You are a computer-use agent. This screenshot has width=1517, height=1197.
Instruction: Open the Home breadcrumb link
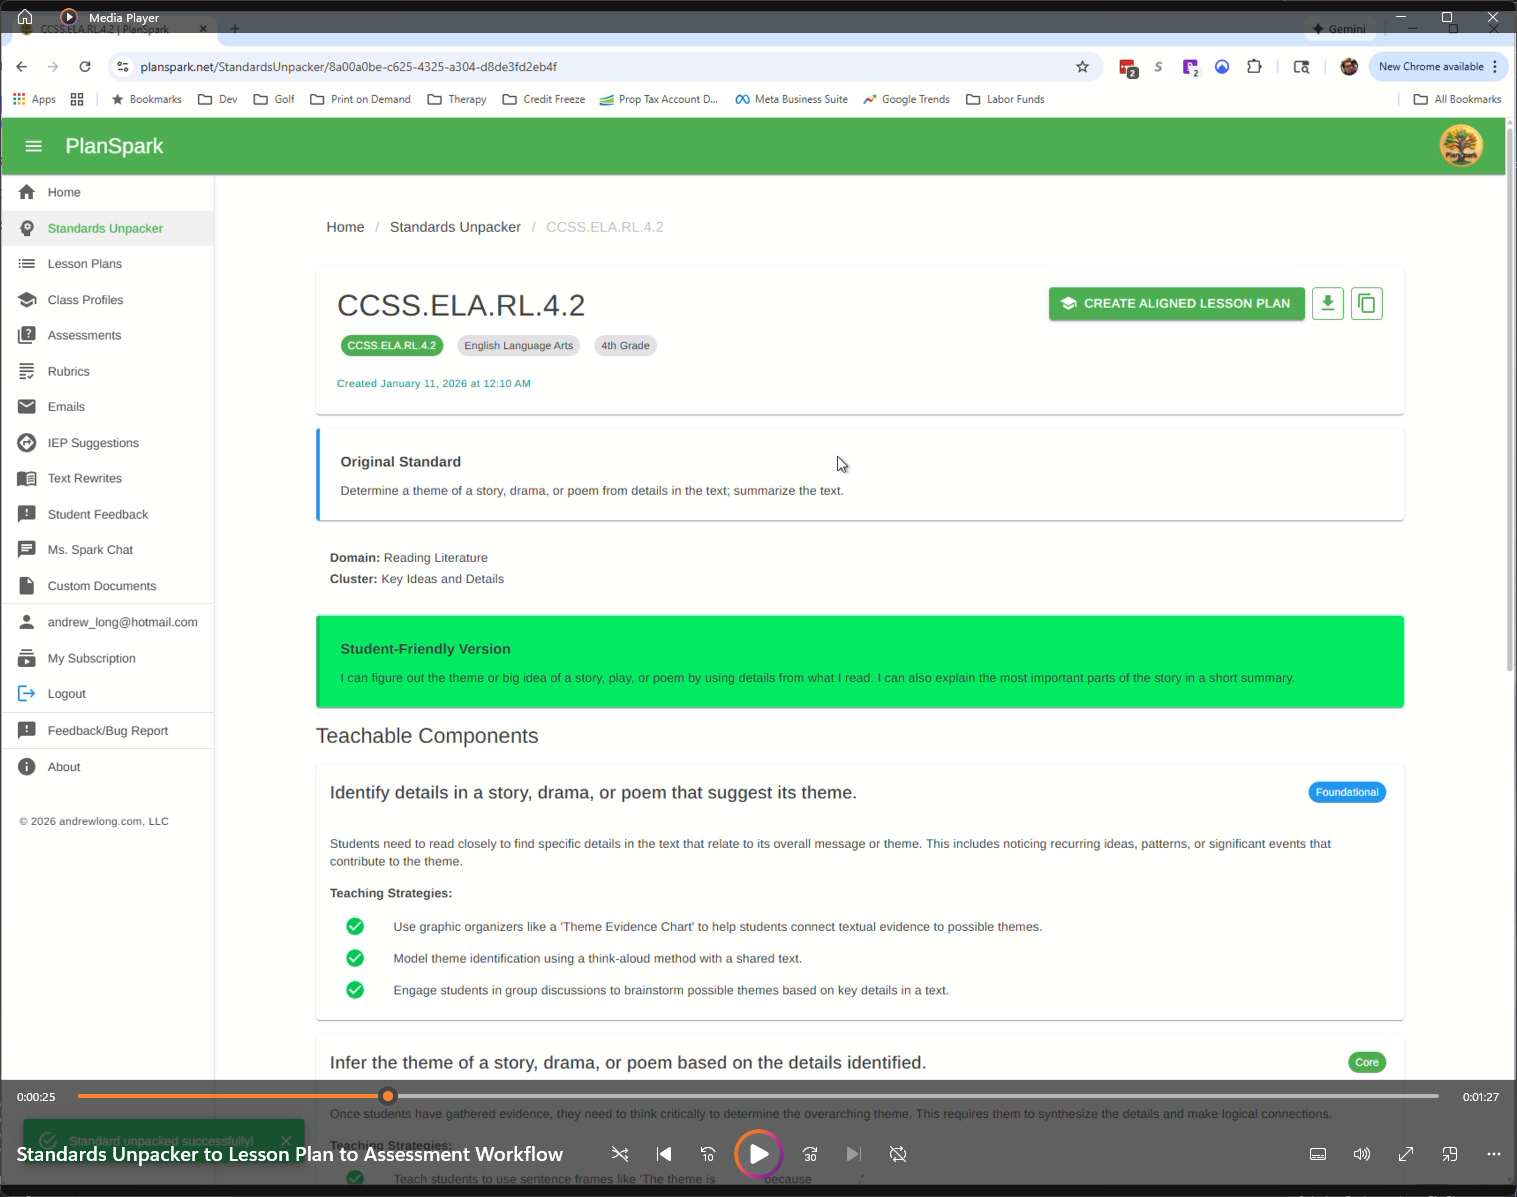click(x=345, y=227)
